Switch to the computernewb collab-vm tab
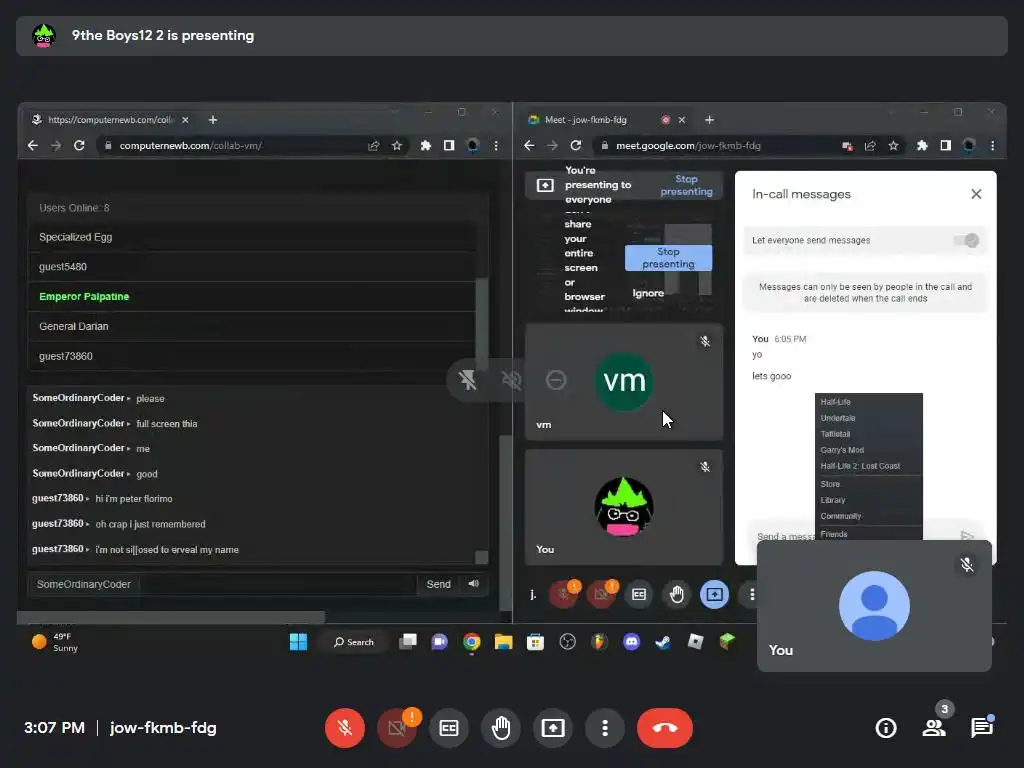The height and width of the screenshot is (768, 1024). 109,120
